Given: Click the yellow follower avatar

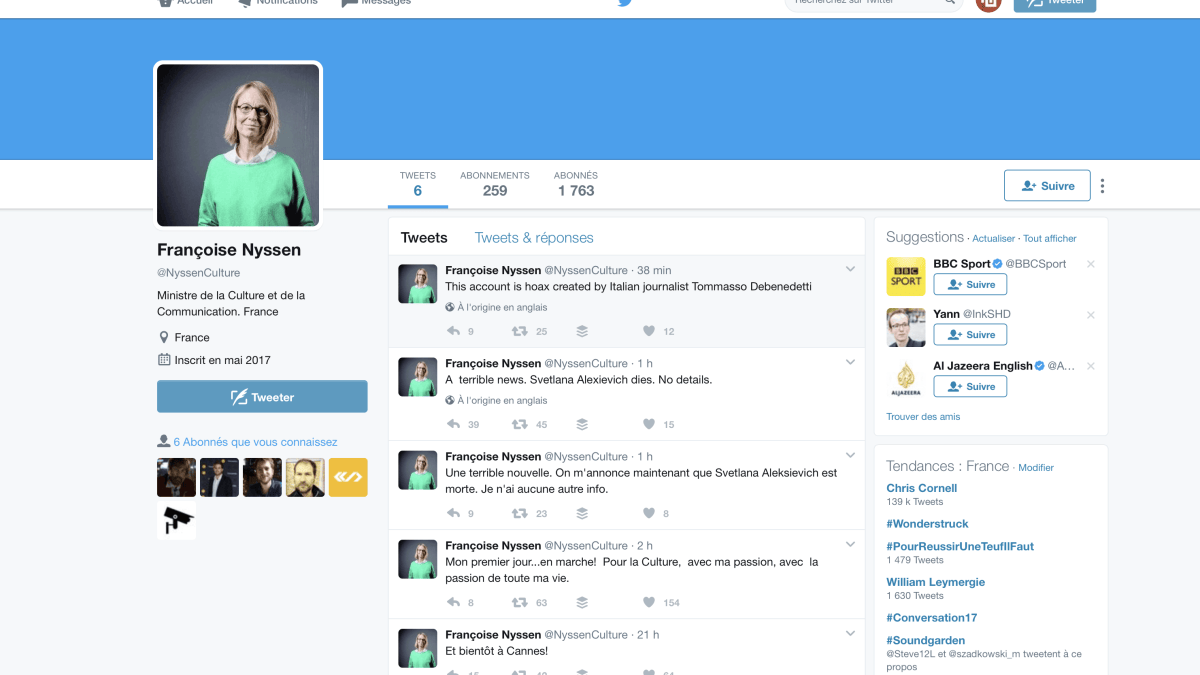Looking at the screenshot, I should click(x=348, y=477).
